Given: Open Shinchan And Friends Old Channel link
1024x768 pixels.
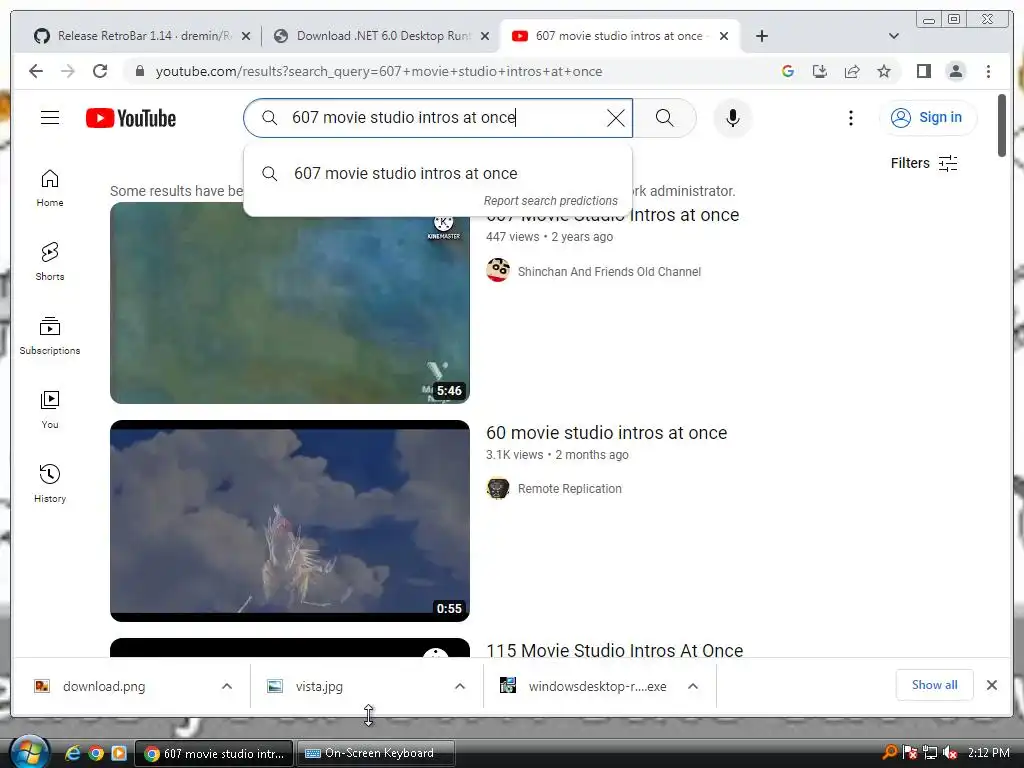Looking at the screenshot, I should (609, 272).
